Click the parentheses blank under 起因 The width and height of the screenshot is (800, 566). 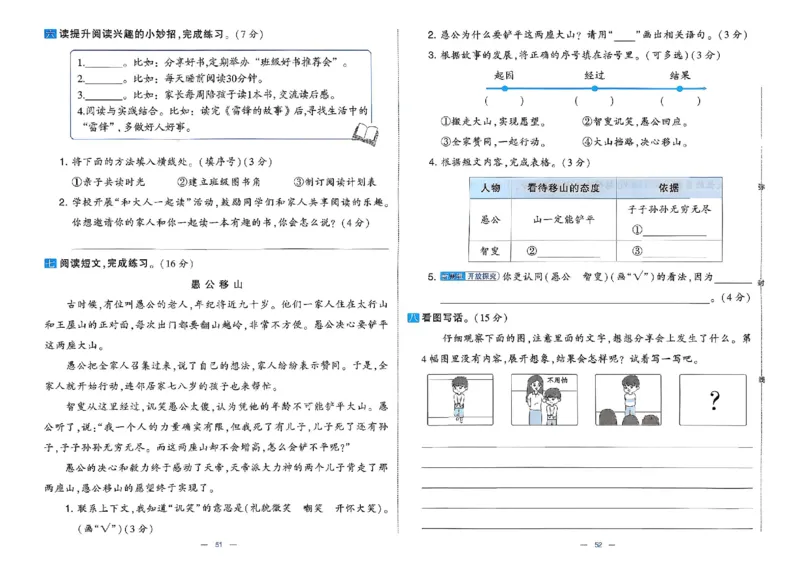coord(504,101)
